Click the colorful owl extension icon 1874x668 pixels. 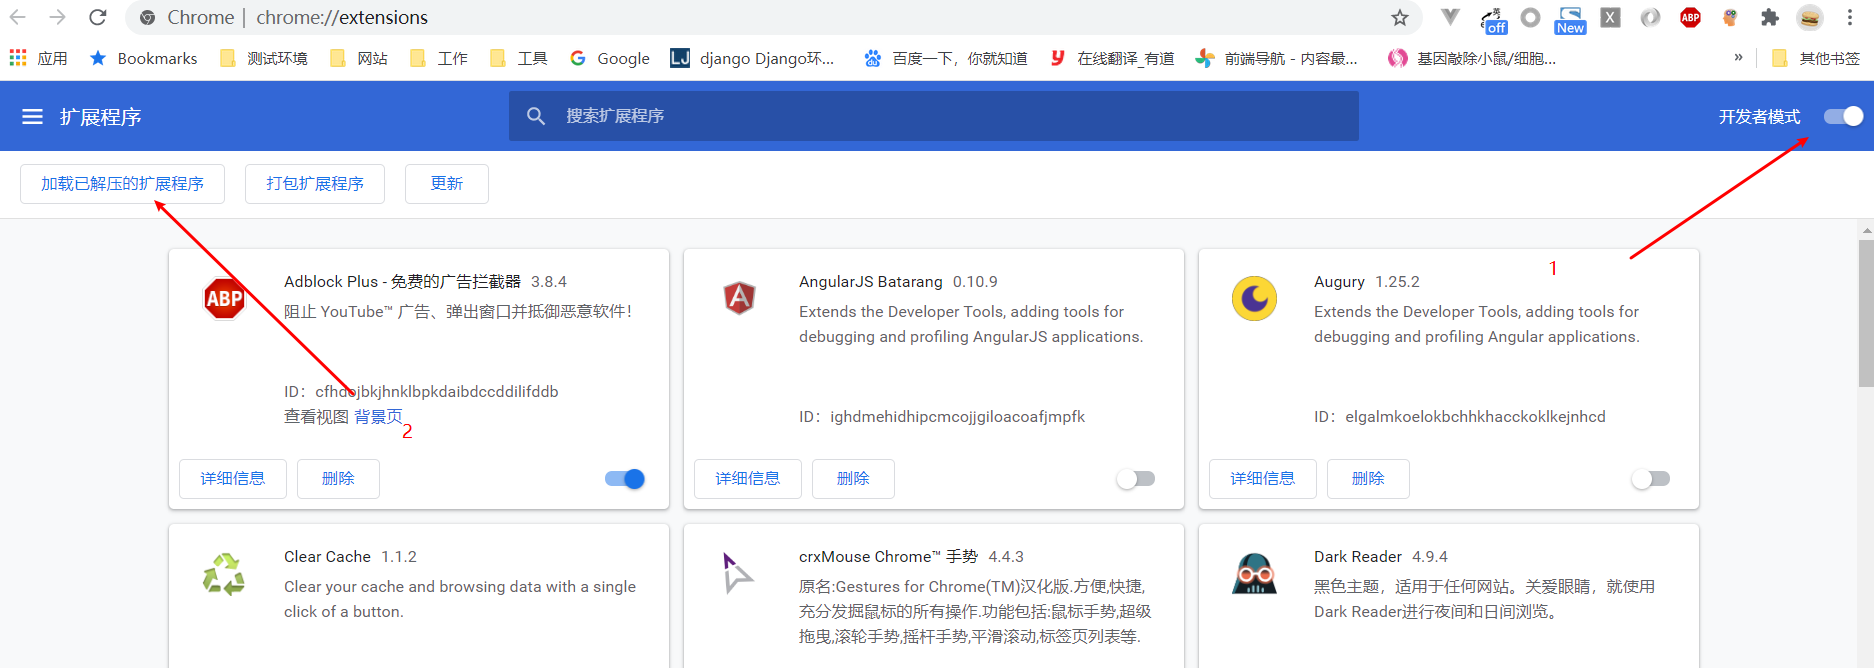(1730, 17)
